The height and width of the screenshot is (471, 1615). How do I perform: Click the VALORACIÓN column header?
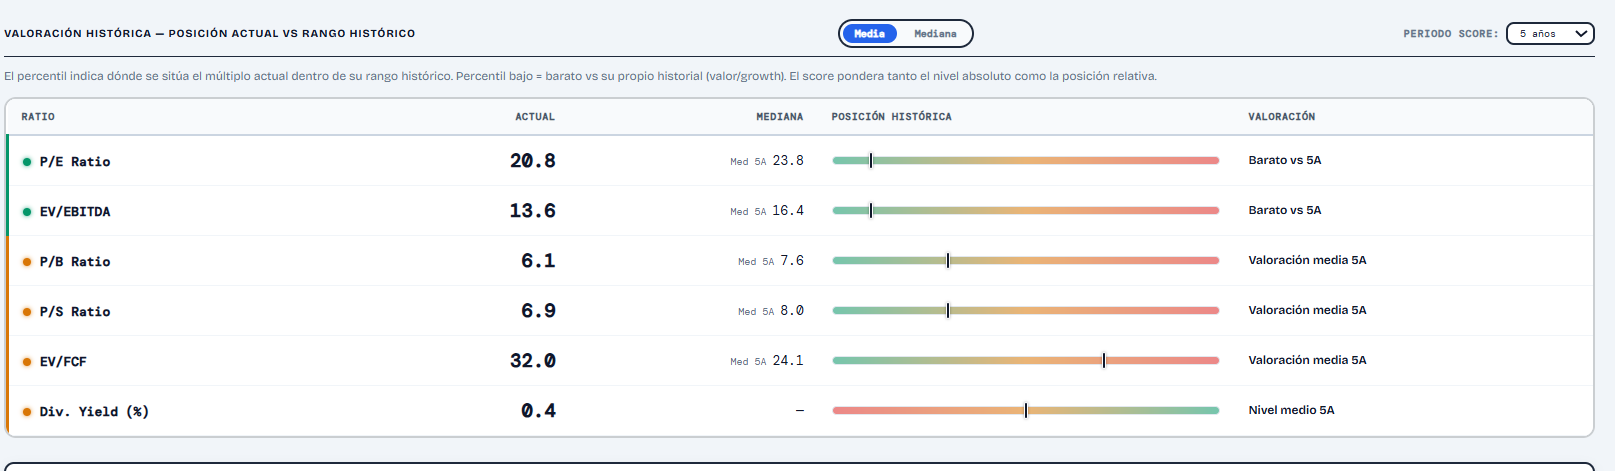pos(1282,117)
